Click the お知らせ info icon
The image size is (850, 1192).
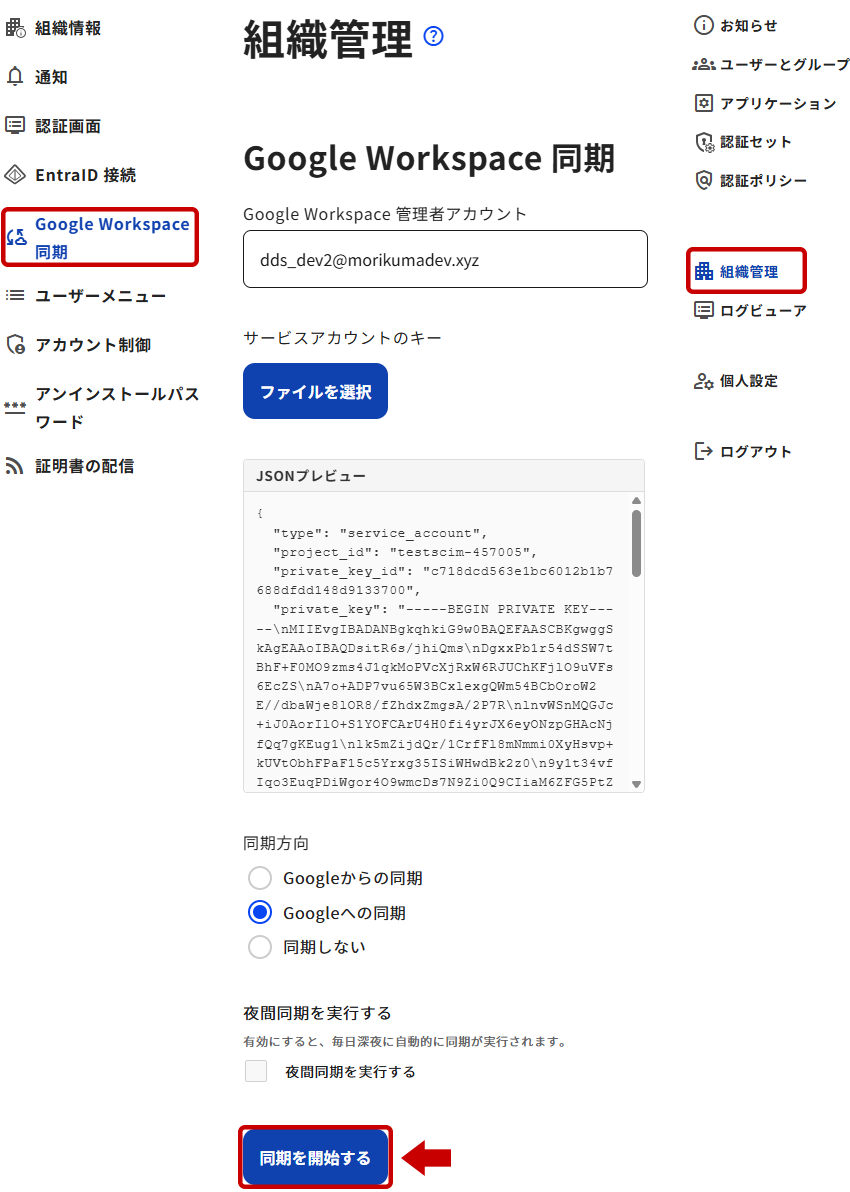pos(704,25)
